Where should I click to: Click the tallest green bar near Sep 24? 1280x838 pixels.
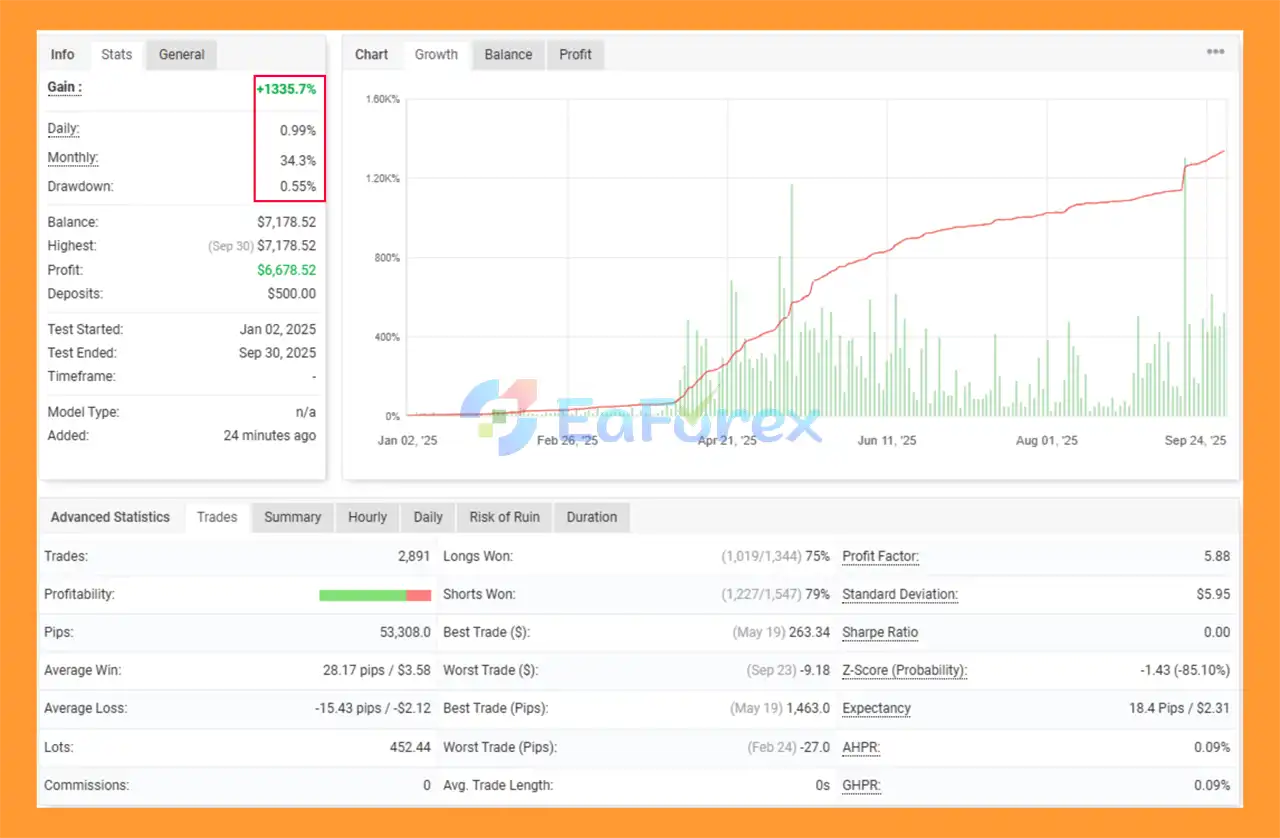1185,290
